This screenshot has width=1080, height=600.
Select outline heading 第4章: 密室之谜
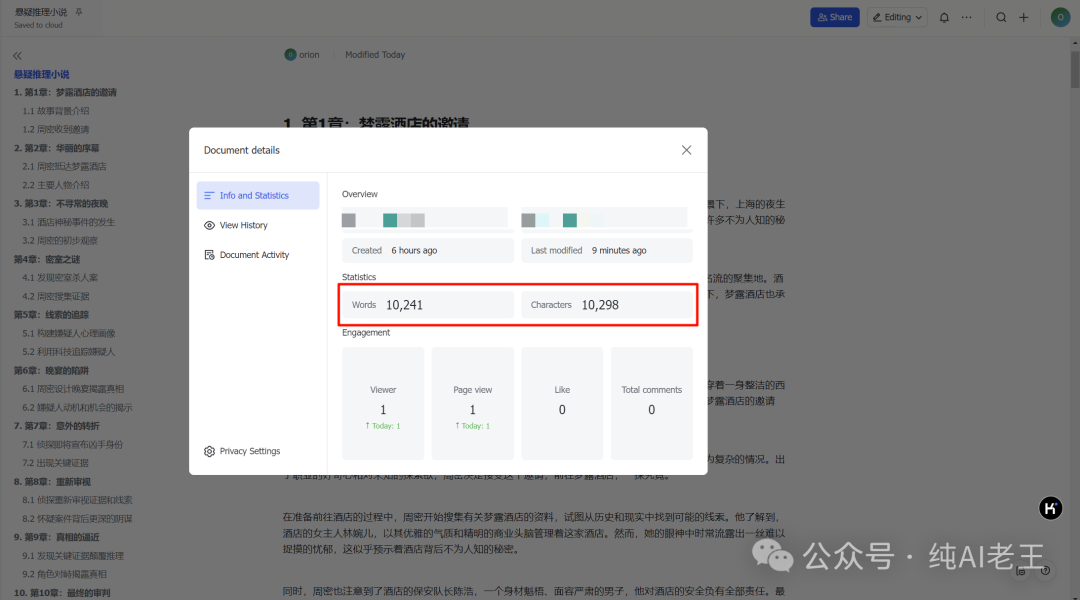(49, 259)
